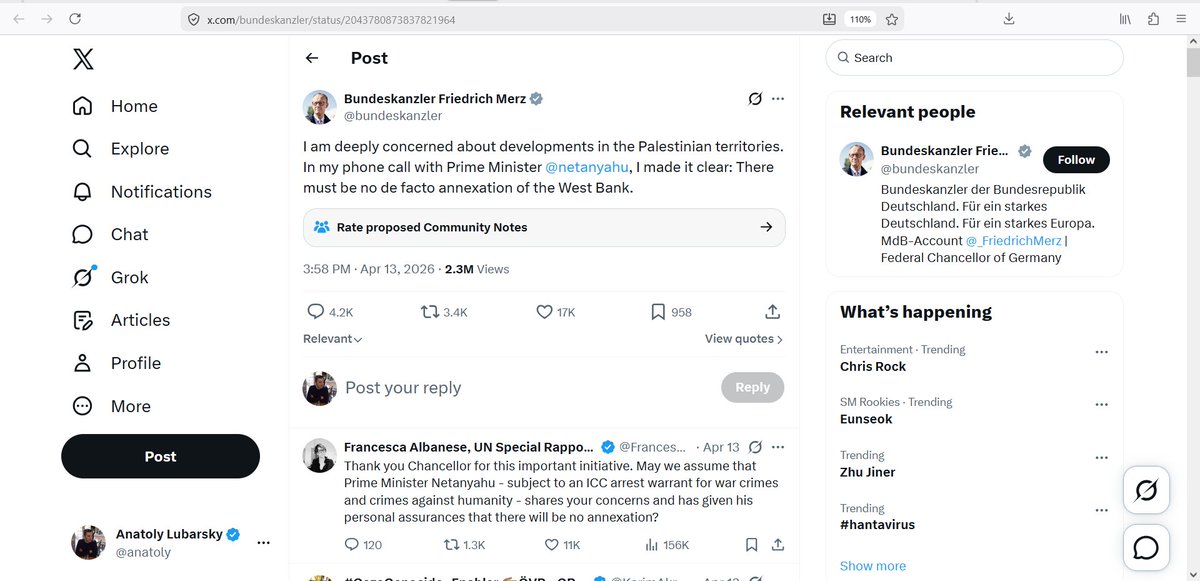Viewport: 1200px width, 581px height.
Task: Click the browser reload button
Action: pos(76,18)
